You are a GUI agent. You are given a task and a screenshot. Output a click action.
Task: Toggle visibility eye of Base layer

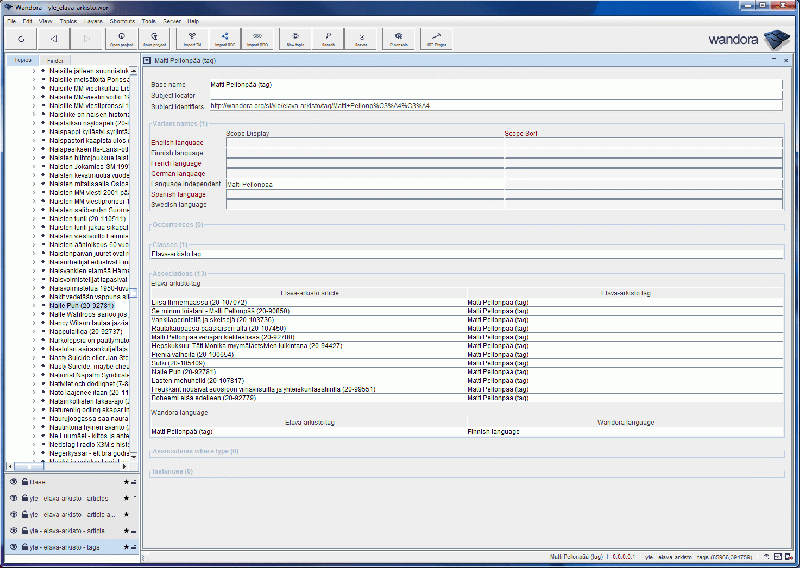pos(13,482)
